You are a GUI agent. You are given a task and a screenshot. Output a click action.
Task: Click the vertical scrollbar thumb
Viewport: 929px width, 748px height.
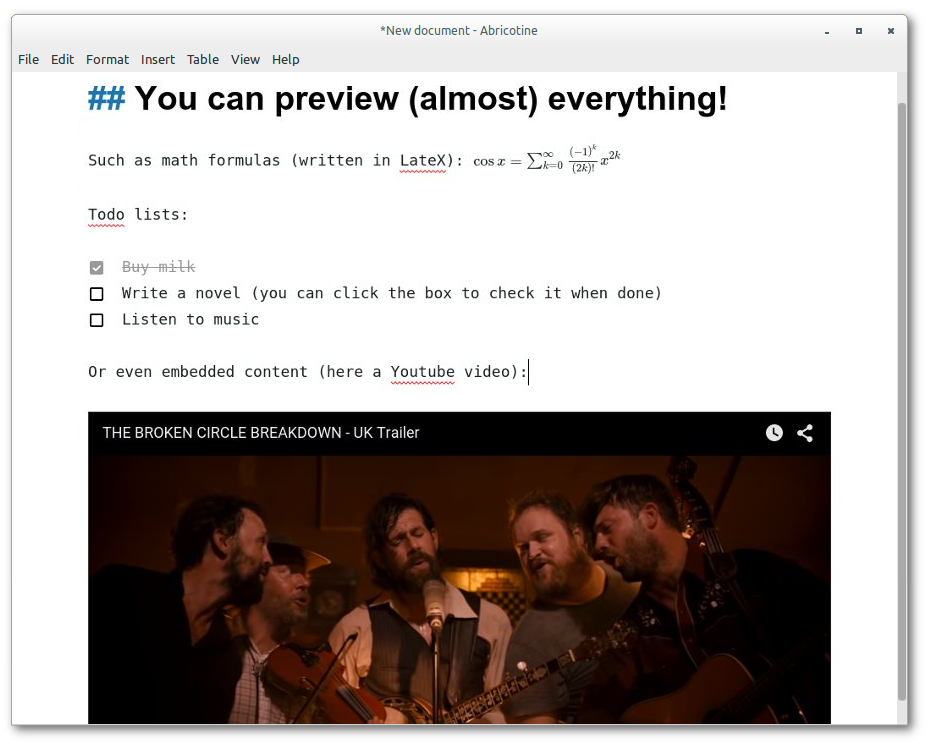point(902,402)
